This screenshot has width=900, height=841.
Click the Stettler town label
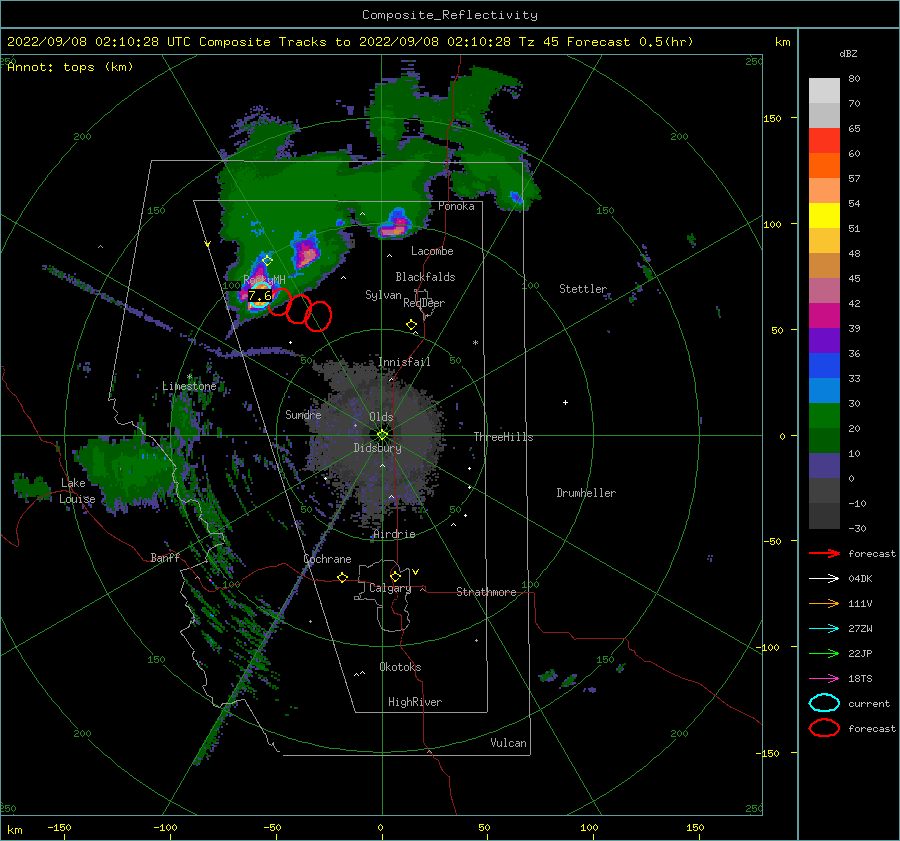(x=583, y=289)
